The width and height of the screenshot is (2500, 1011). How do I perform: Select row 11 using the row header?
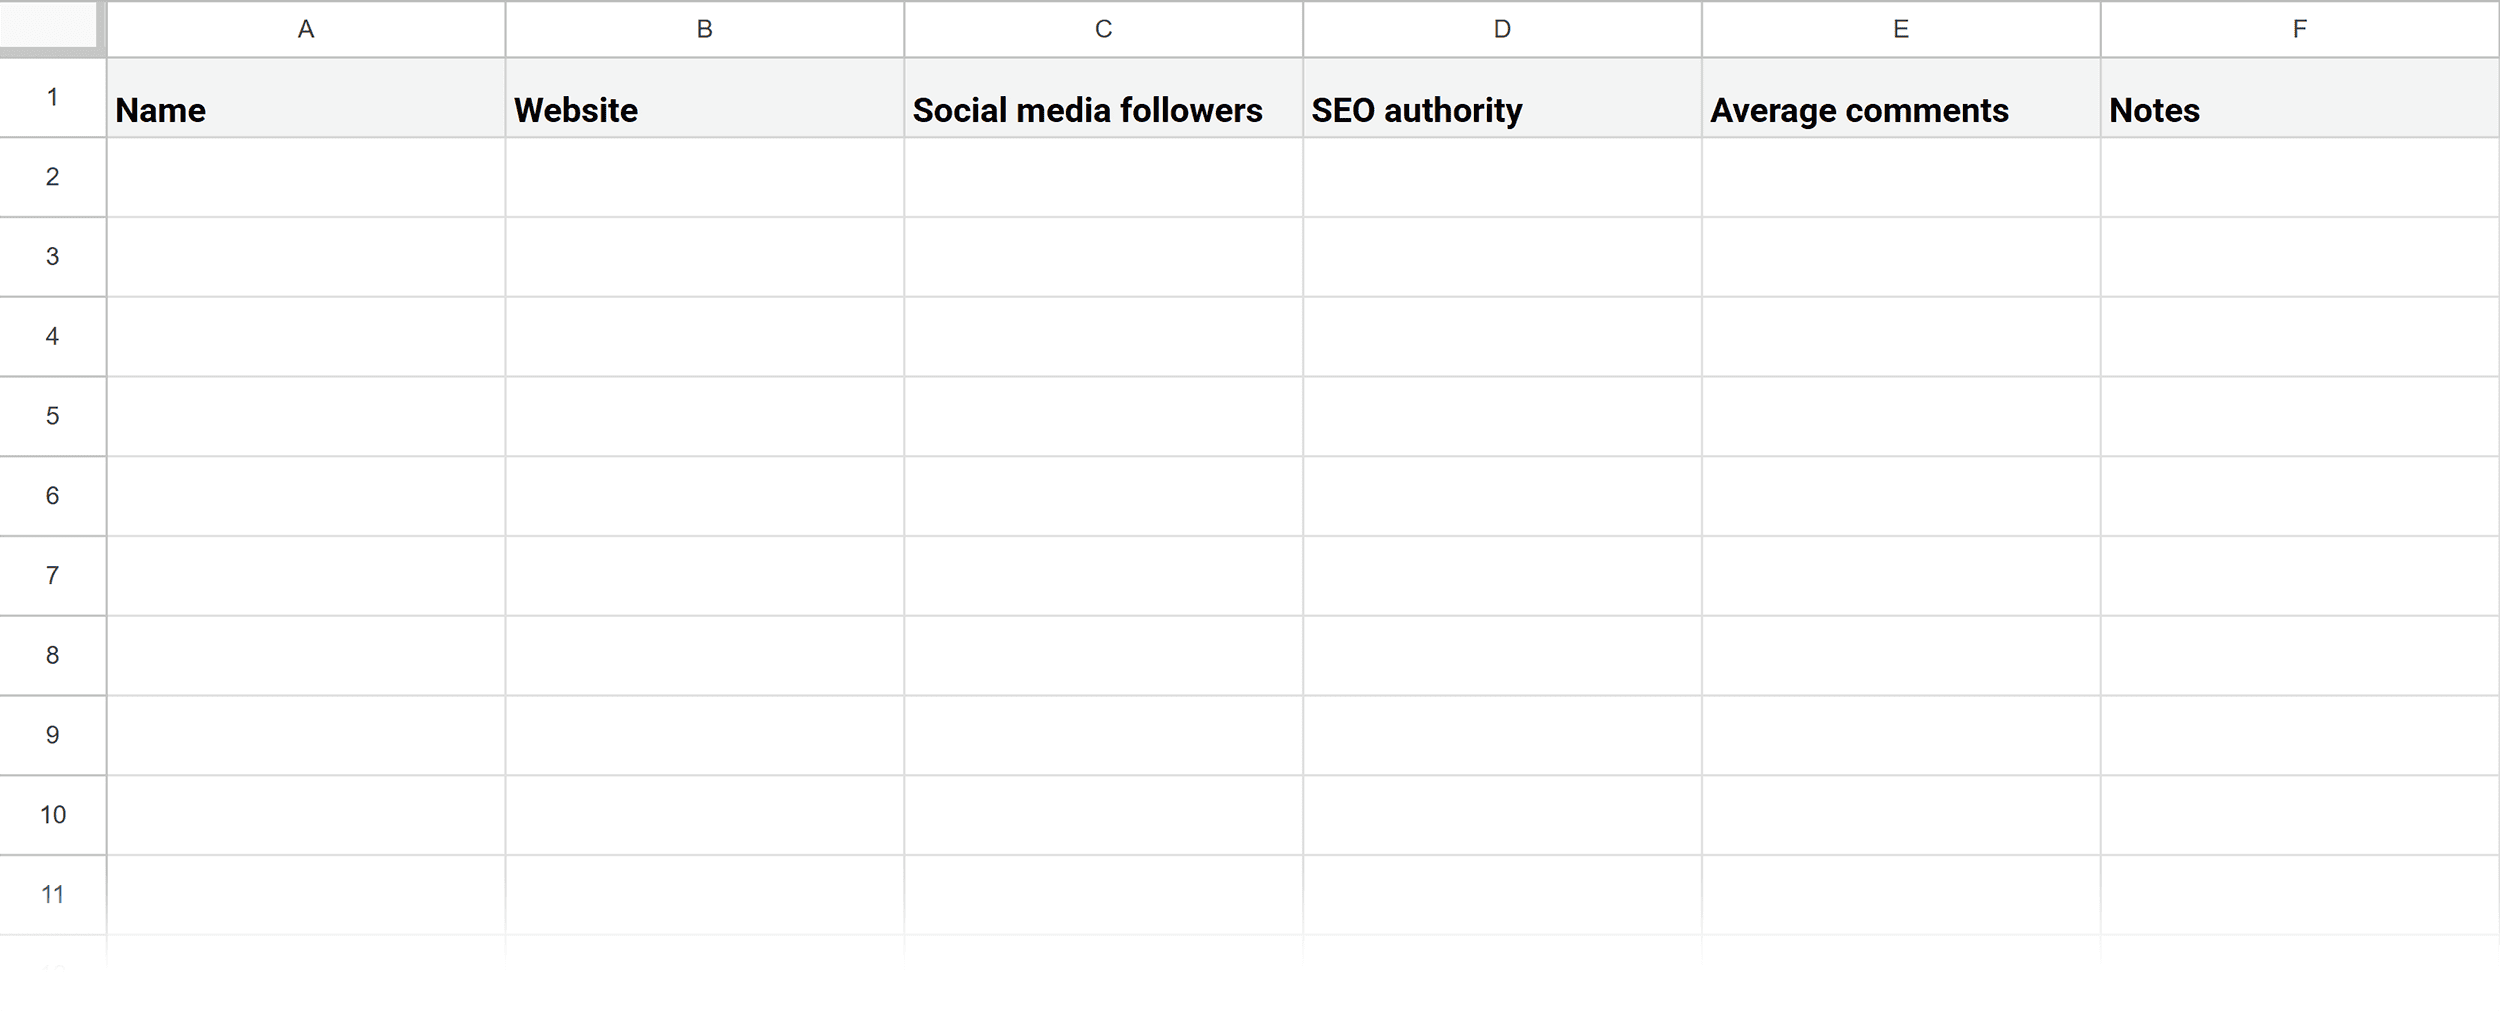coord(52,894)
